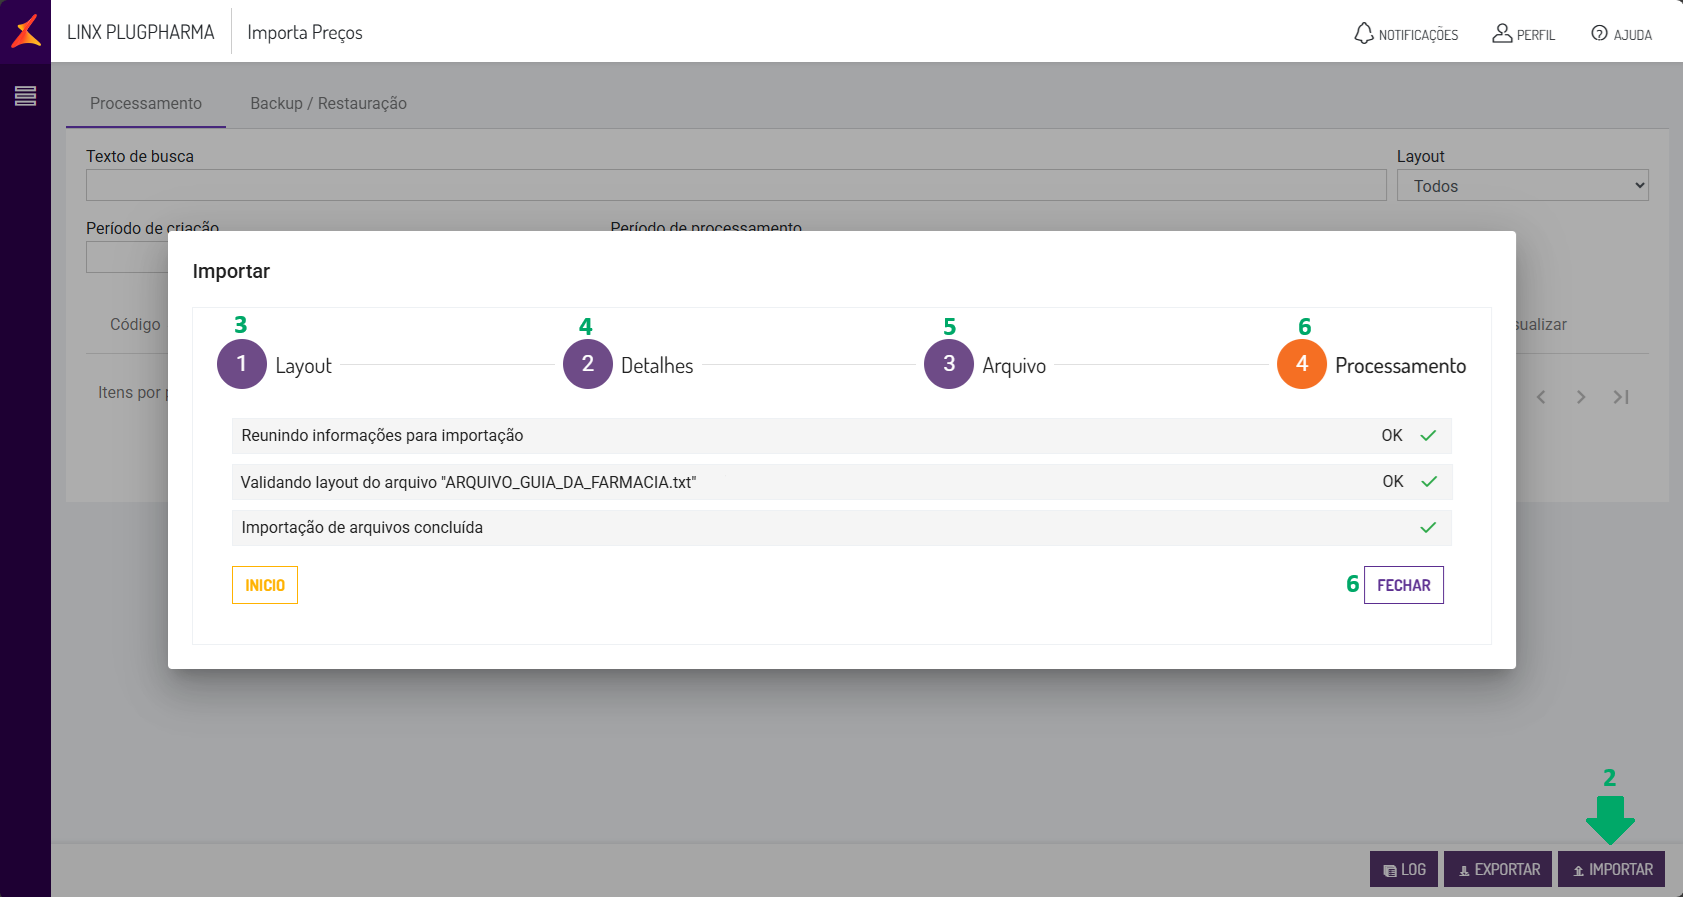Select step 2 Detalhes circle
Image resolution: width=1683 pixels, height=897 pixels.
tap(588, 364)
